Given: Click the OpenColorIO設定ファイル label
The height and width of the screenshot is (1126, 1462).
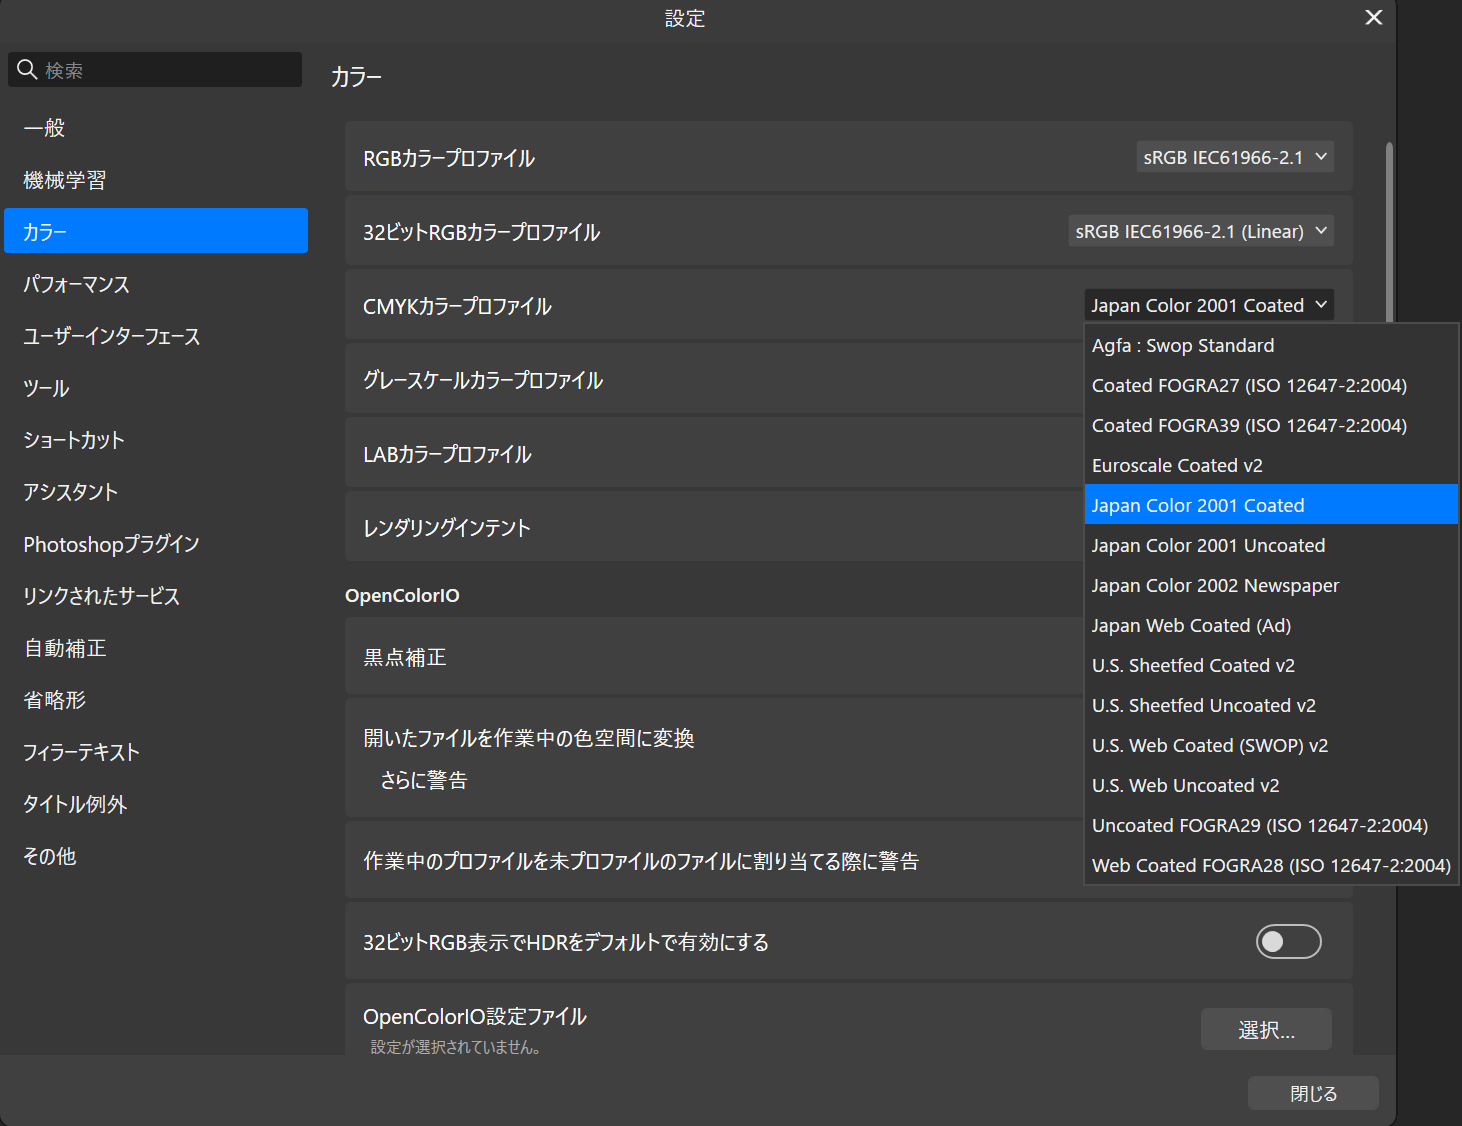Looking at the screenshot, I should 475,1016.
